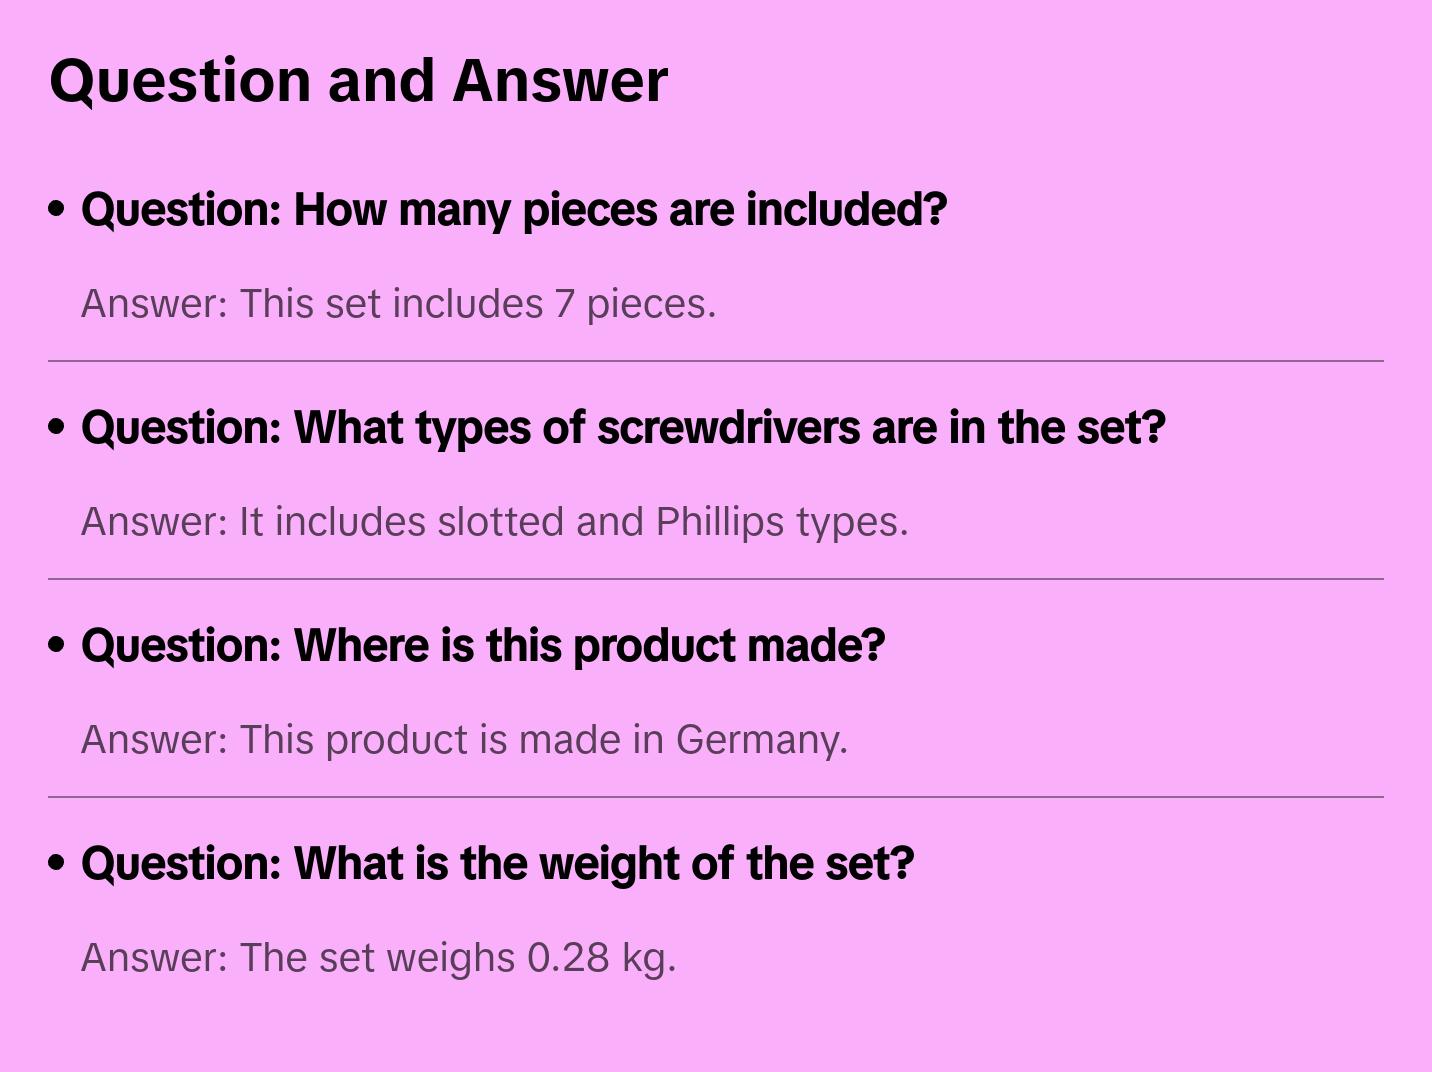Click the "What types of screwdrivers" question
Screen dimensions: 1432x1072
click(x=623, y=428)
